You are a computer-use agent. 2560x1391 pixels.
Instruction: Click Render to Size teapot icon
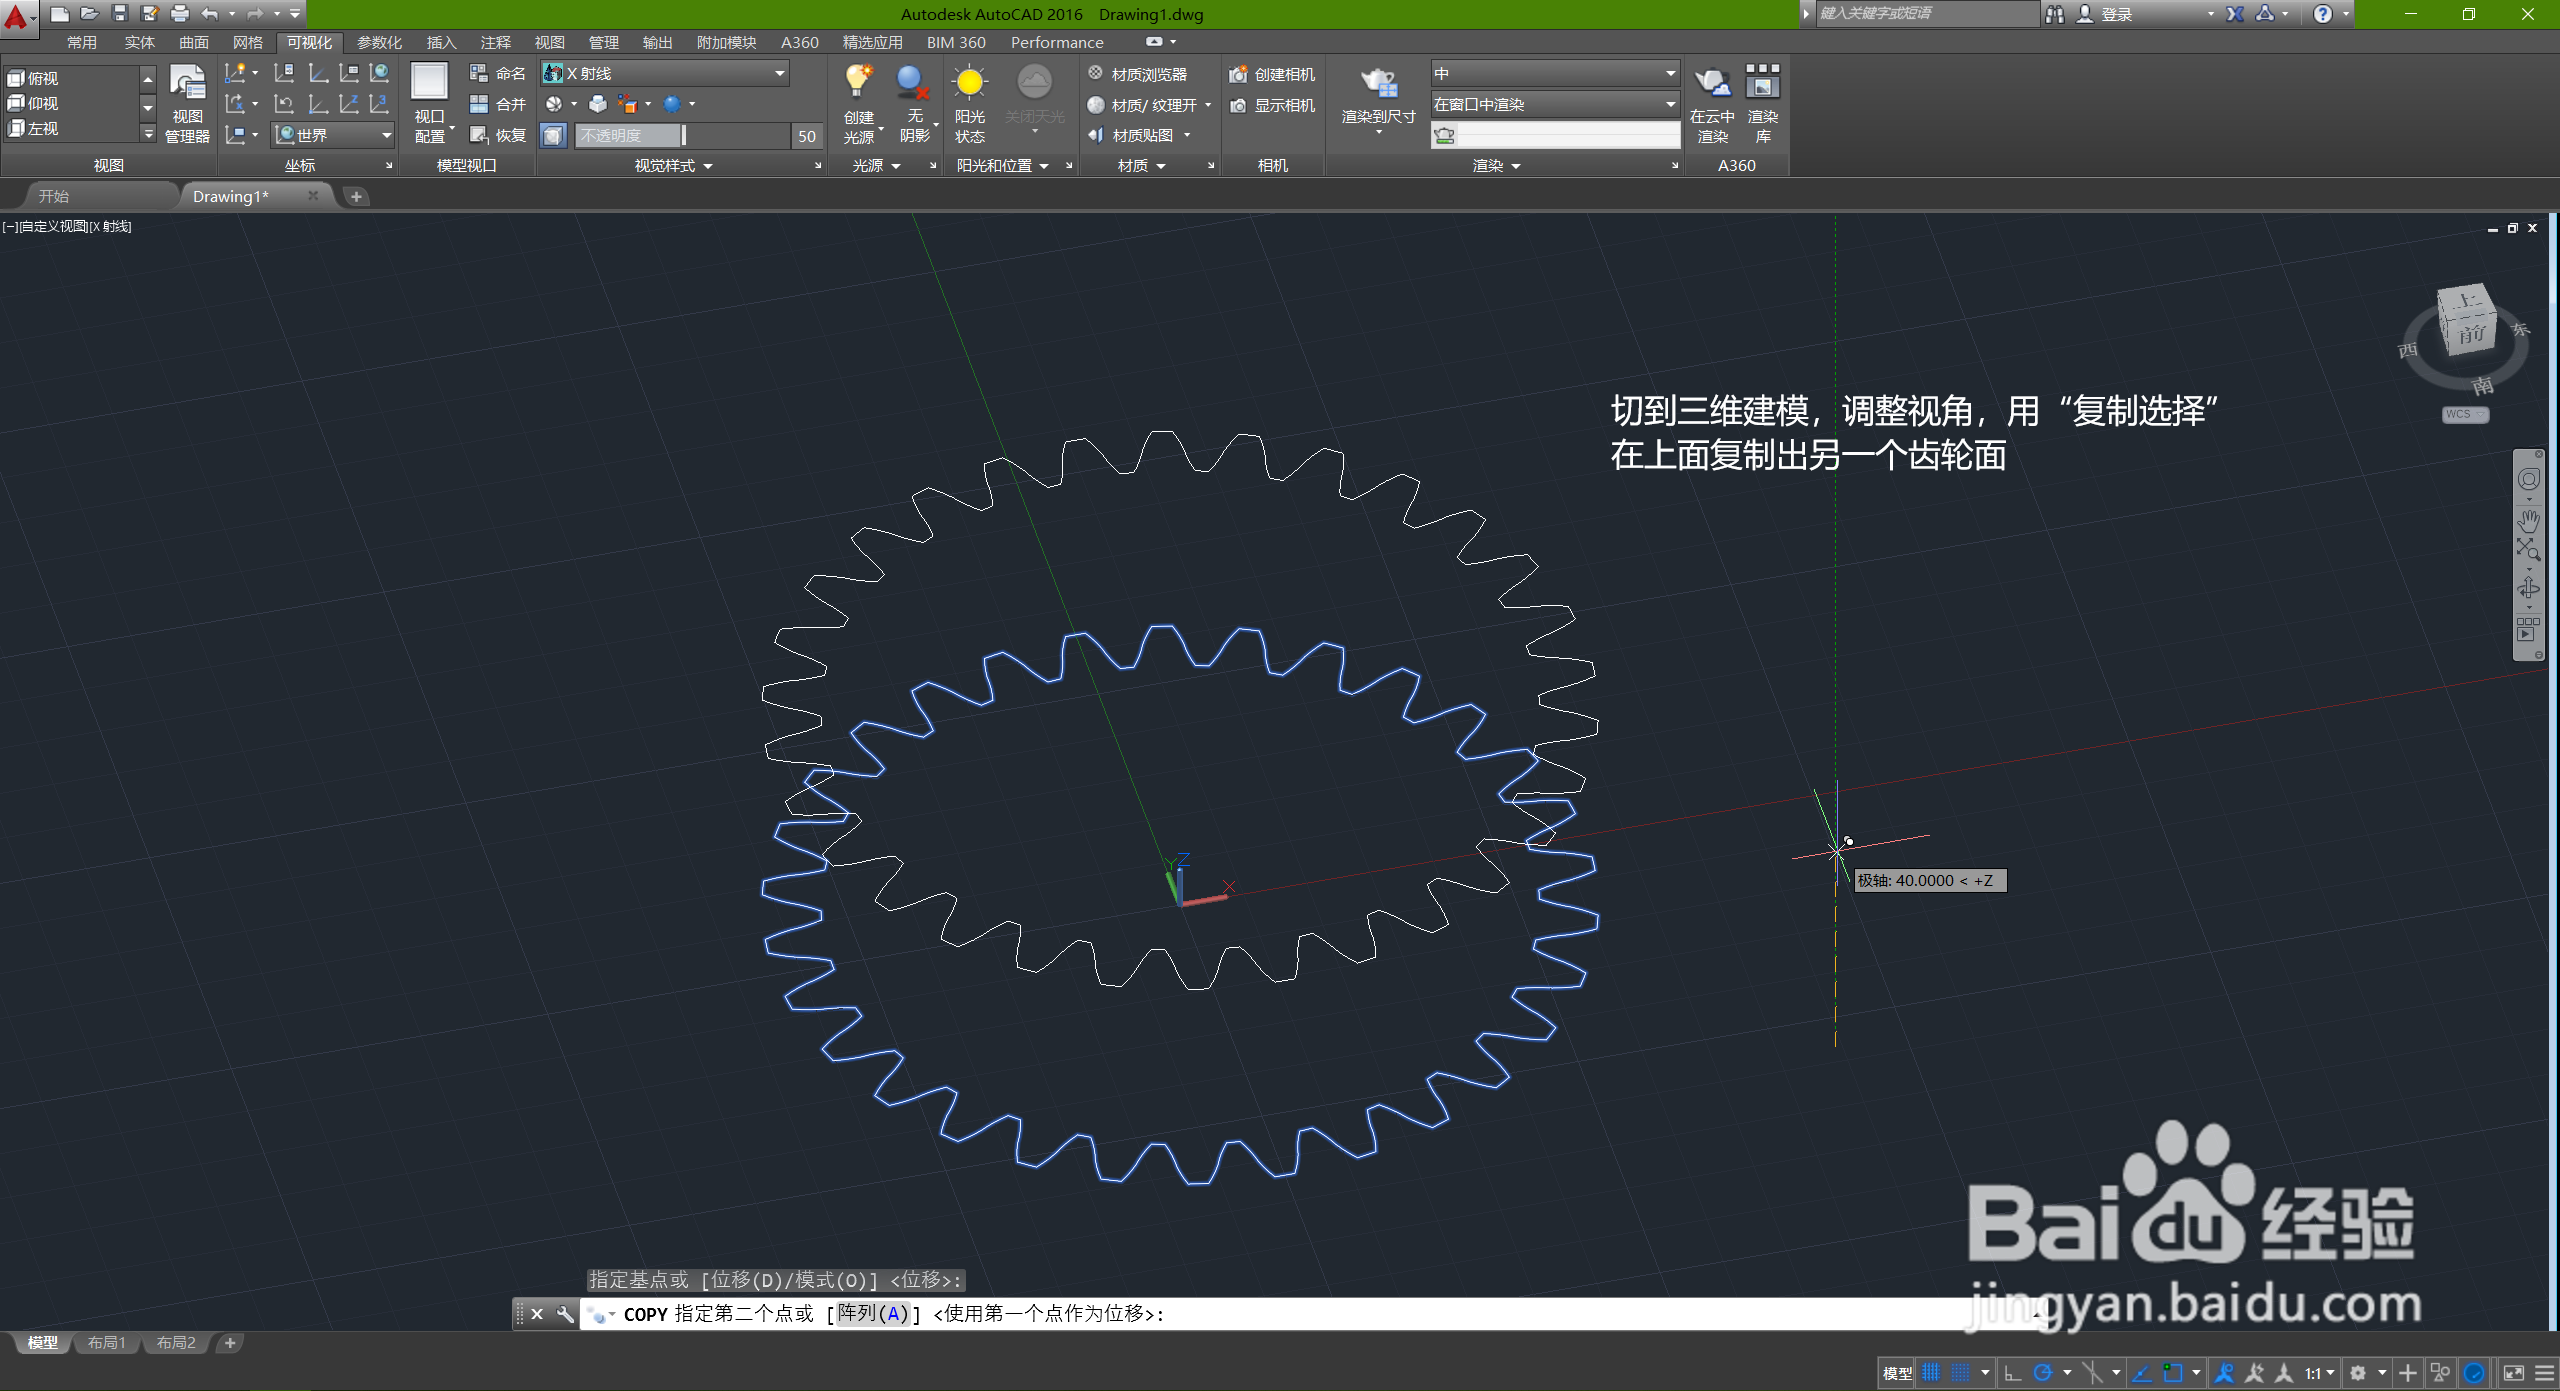(1378, 85)
